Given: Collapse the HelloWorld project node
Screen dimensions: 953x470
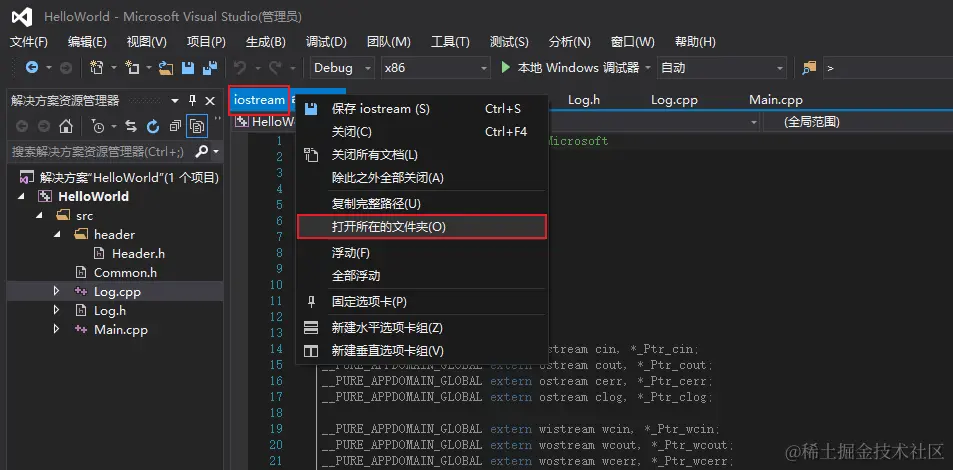Looking at the screenshot, I should click(x=22, y=196).
